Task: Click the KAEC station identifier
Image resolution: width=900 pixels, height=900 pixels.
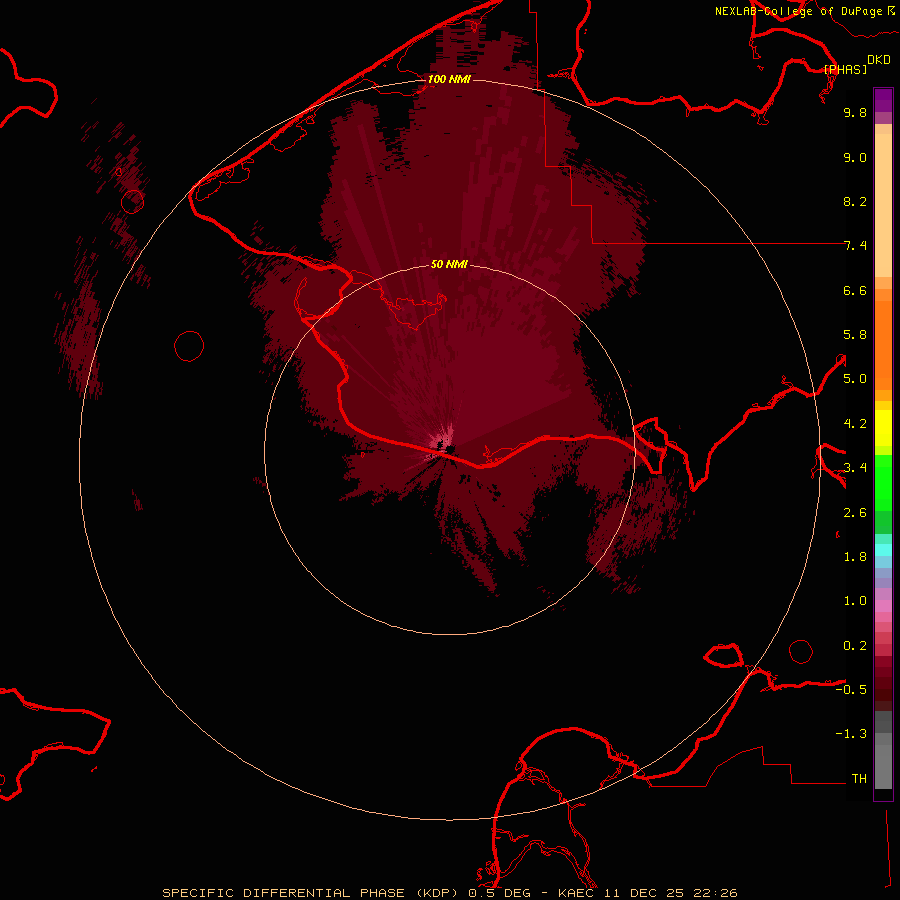Action: coord(577,893)
